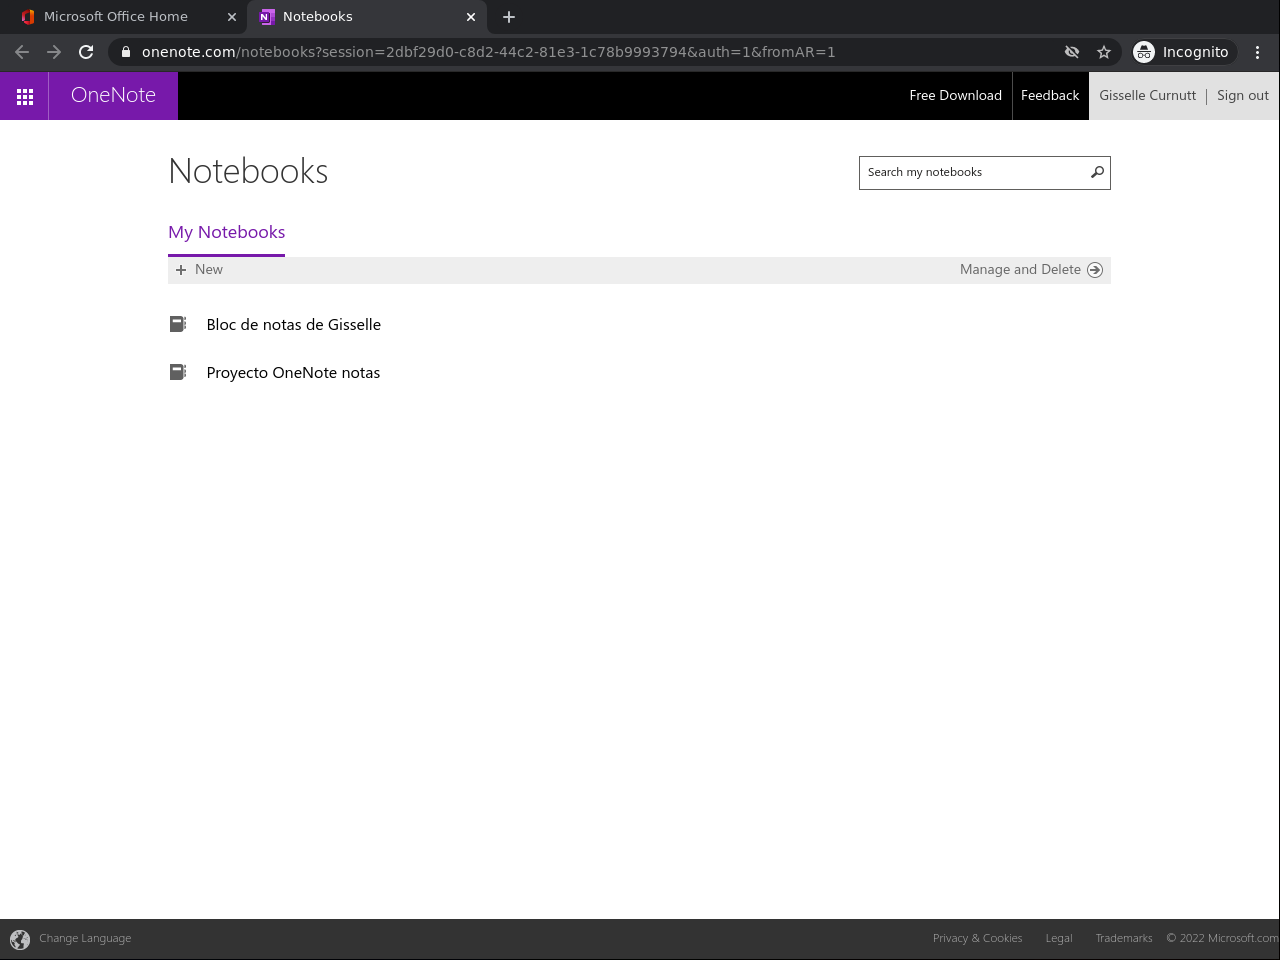1280x960 pixels.
Task: Click Sign out
Action: [1243, 96]
